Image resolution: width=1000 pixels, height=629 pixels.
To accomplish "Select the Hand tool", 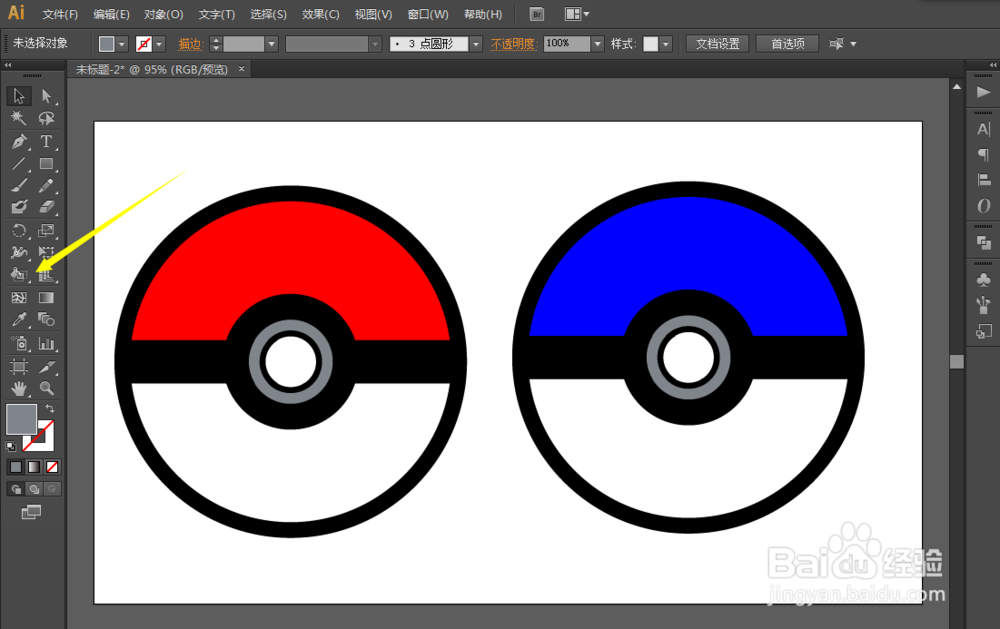I will tap(18, 388).
